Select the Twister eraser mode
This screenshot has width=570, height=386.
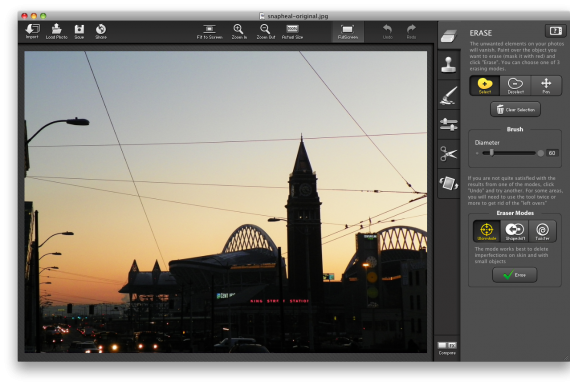coord(542,231)
